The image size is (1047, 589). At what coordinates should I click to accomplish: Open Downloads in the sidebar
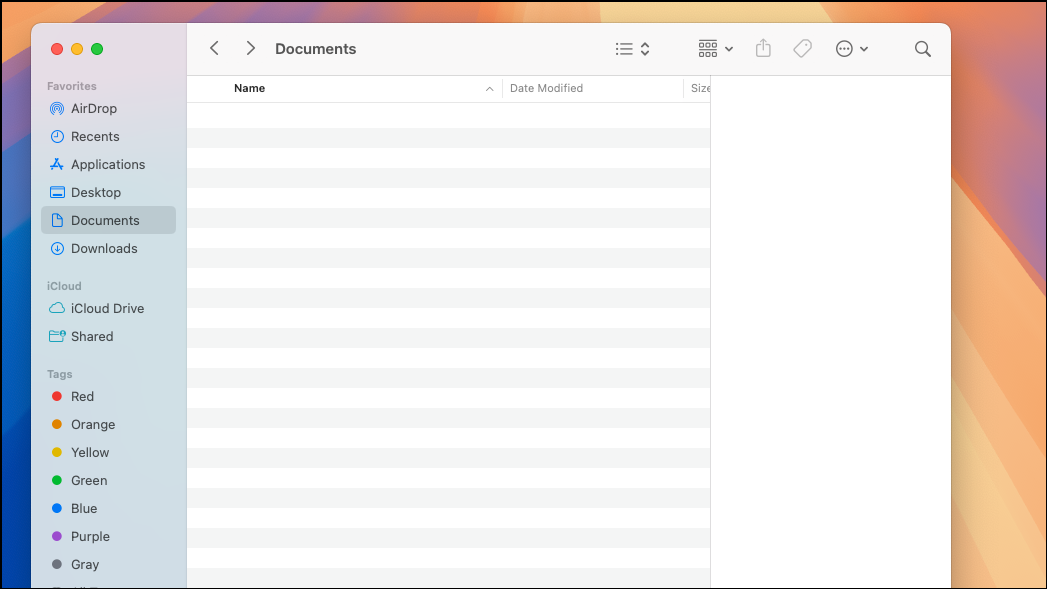tap(108, 248)
